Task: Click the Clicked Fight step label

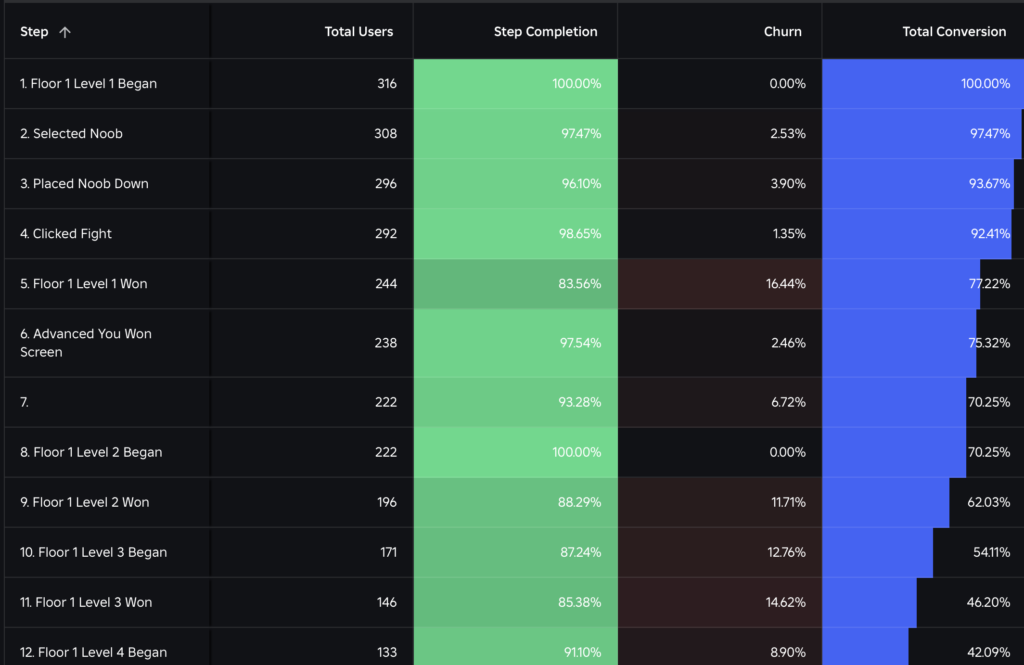Action: [66, 234]
